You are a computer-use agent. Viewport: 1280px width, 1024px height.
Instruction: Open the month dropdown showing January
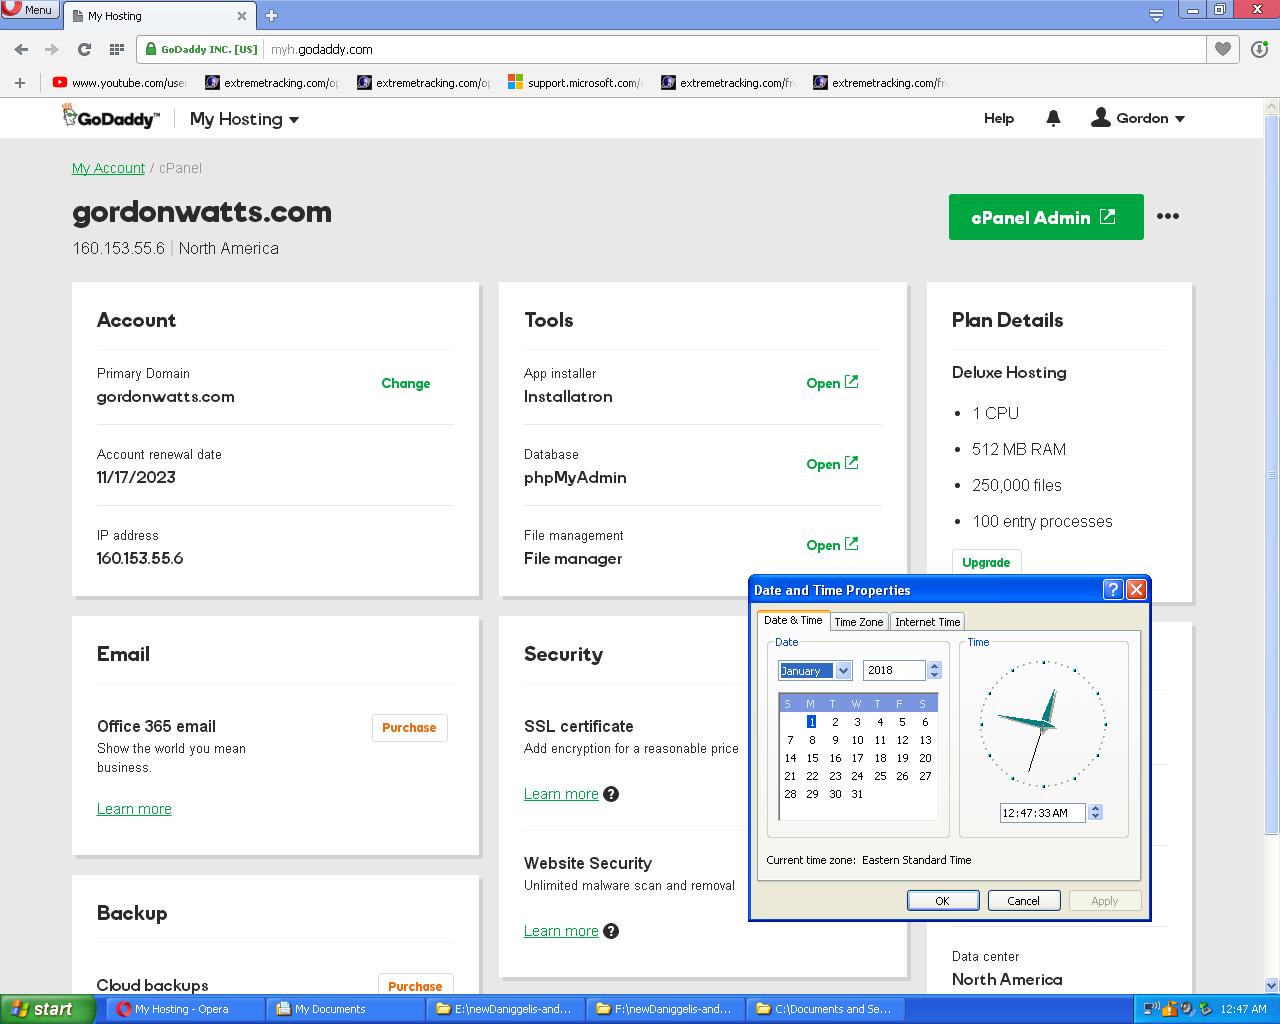815,670
